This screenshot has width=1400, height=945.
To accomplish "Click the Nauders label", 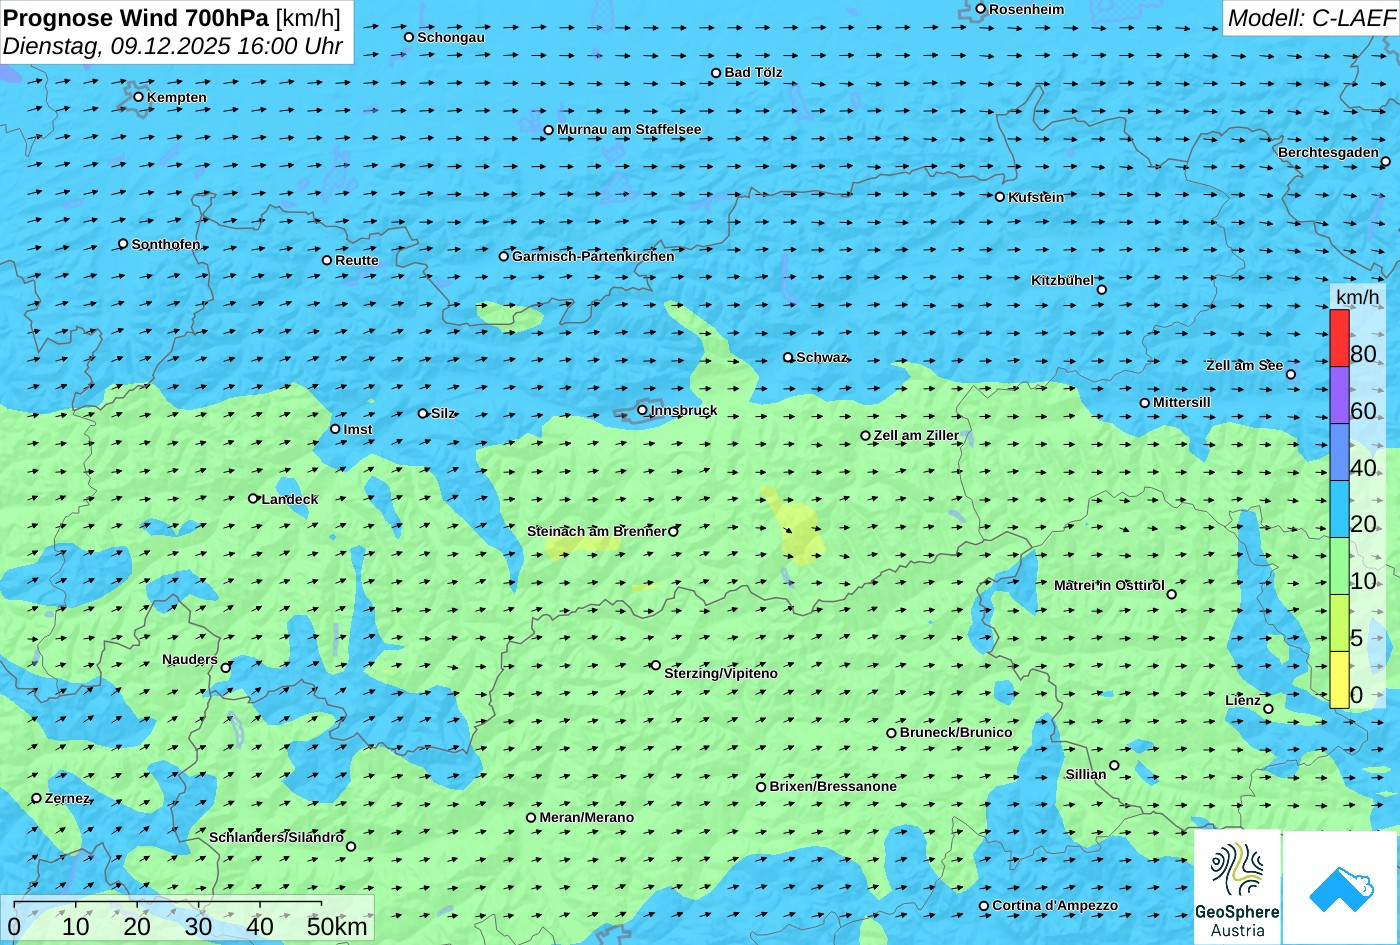I will (190, 659).
